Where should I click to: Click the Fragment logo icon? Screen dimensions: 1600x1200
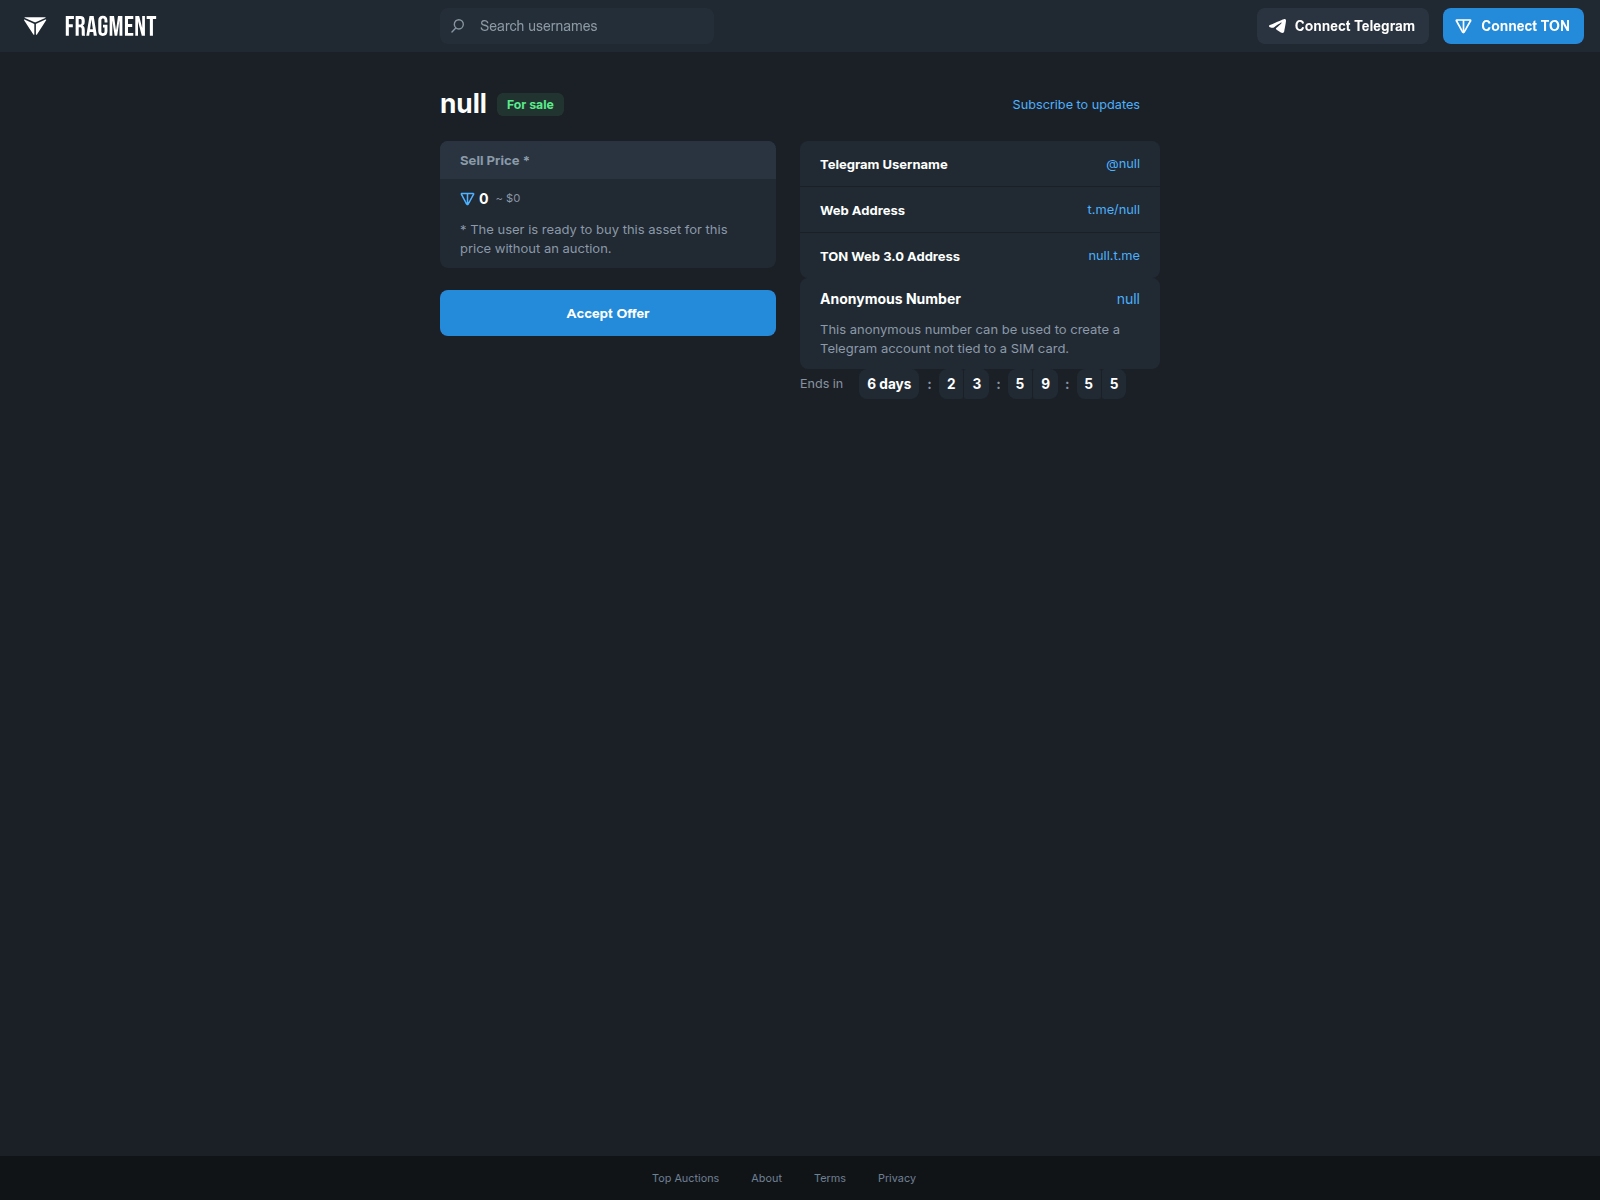click(35, 26)
